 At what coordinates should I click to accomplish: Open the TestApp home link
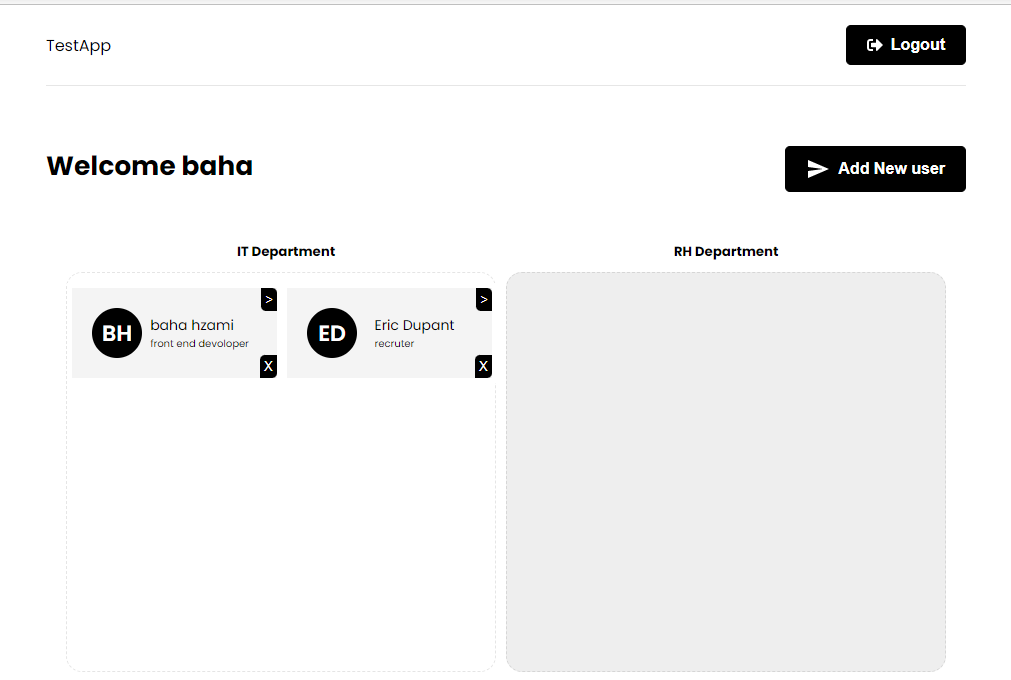(x=78, y=45)
